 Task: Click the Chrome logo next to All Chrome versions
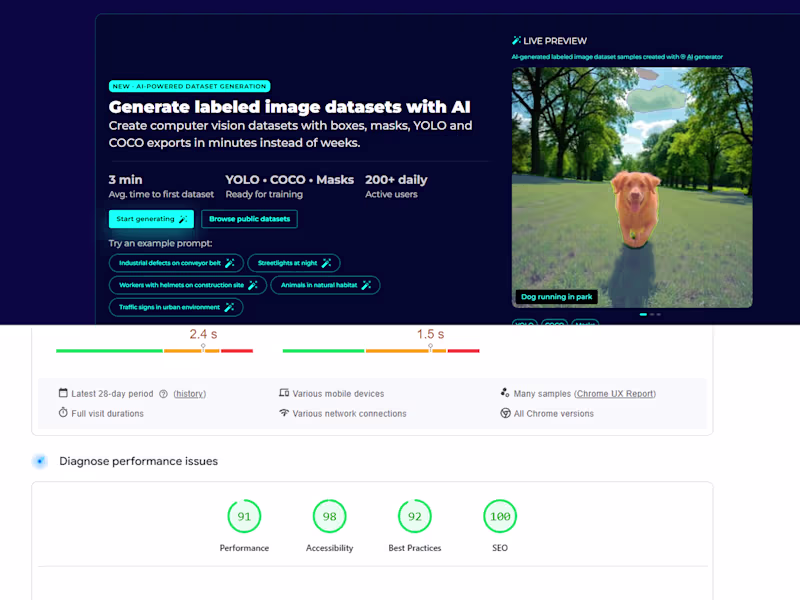[505, 413]
